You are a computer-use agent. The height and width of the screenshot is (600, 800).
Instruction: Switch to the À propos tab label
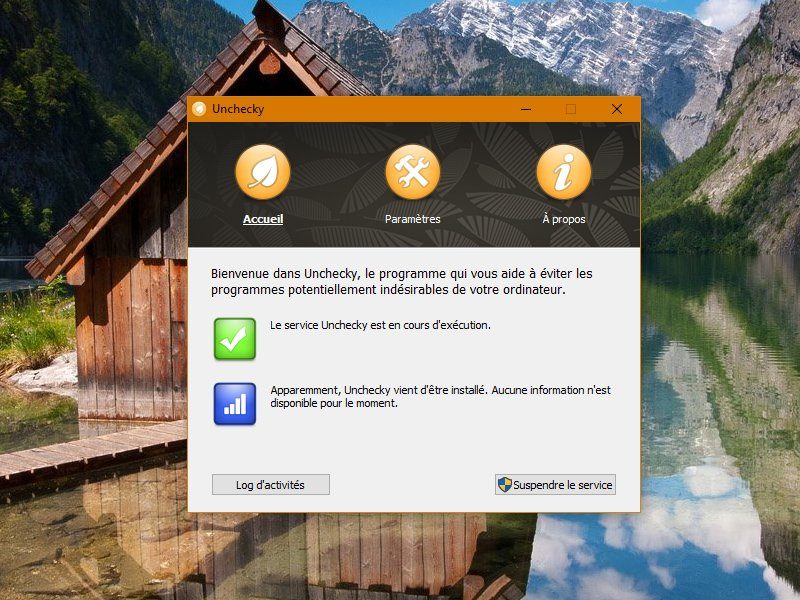[564, 219]
